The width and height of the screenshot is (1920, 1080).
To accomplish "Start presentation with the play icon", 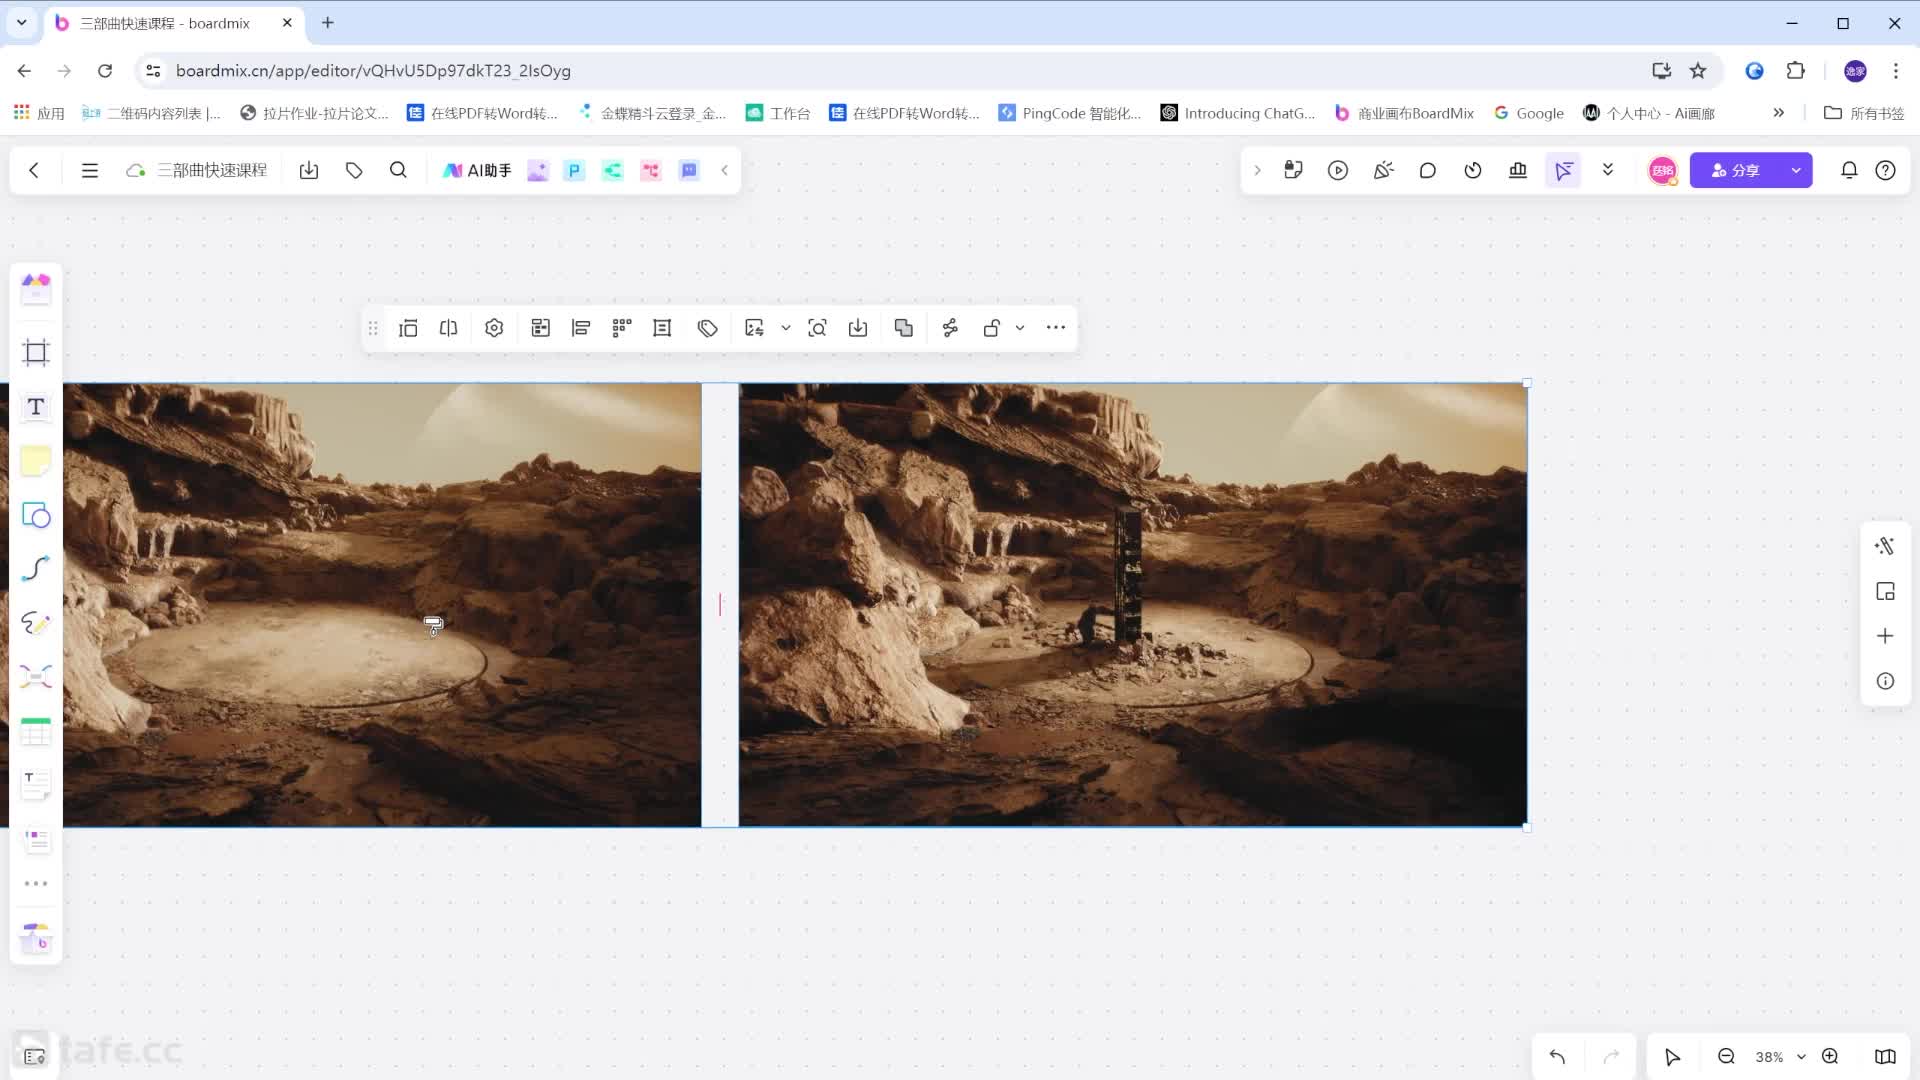I will point(1338,171).
